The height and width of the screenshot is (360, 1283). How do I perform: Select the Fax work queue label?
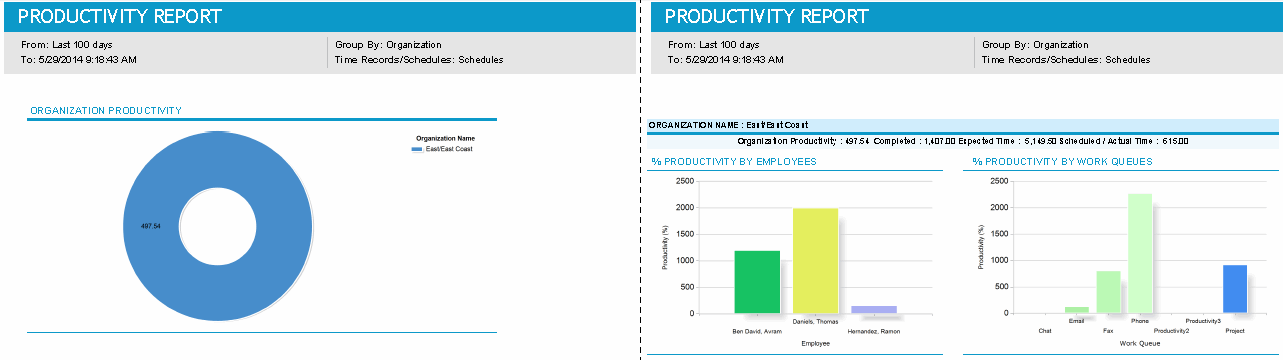click(1108, 330)
